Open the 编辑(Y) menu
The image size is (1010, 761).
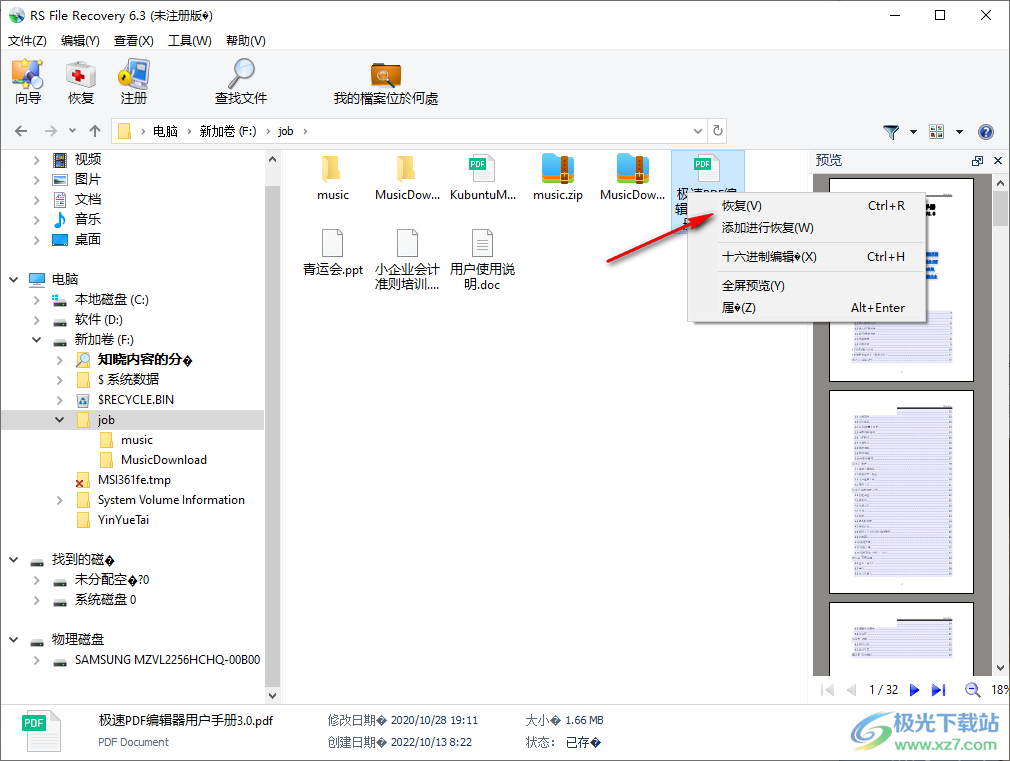pyautogui.click(x=80, y=41)
